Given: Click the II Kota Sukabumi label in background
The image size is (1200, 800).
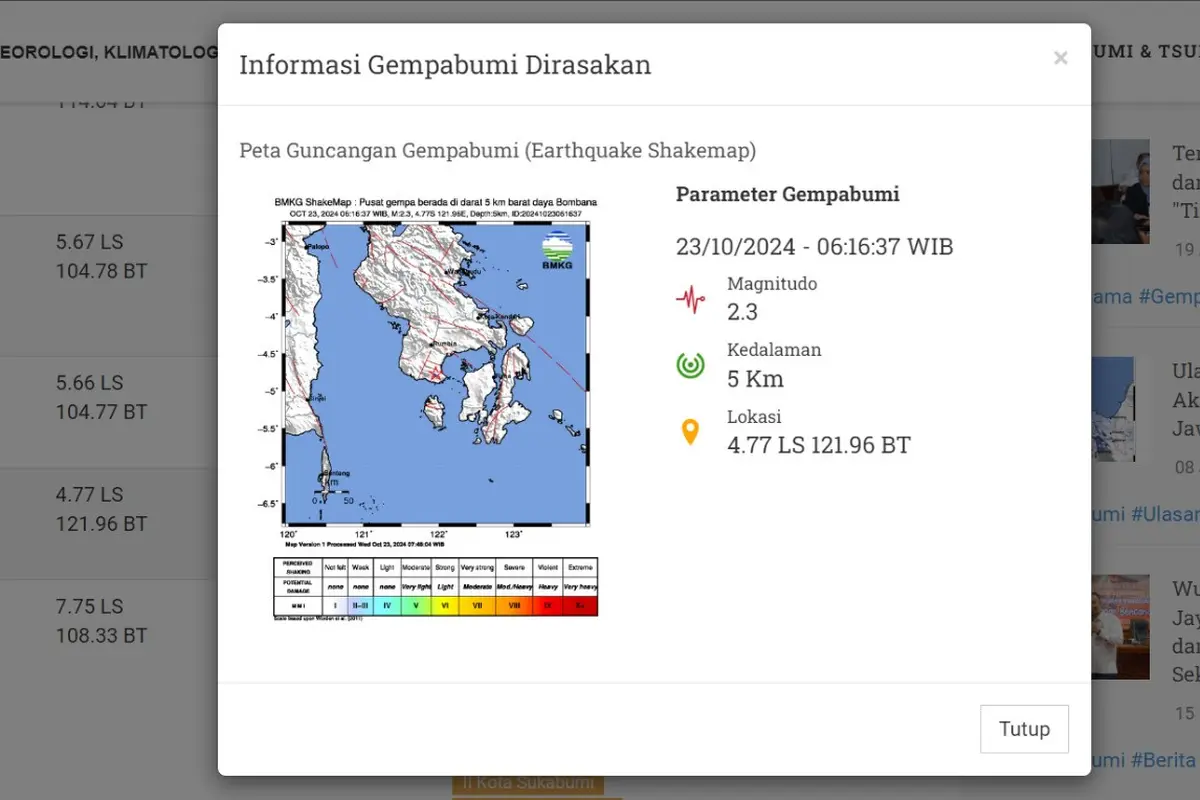Looking at the screenshot, I should coord(528,781).
